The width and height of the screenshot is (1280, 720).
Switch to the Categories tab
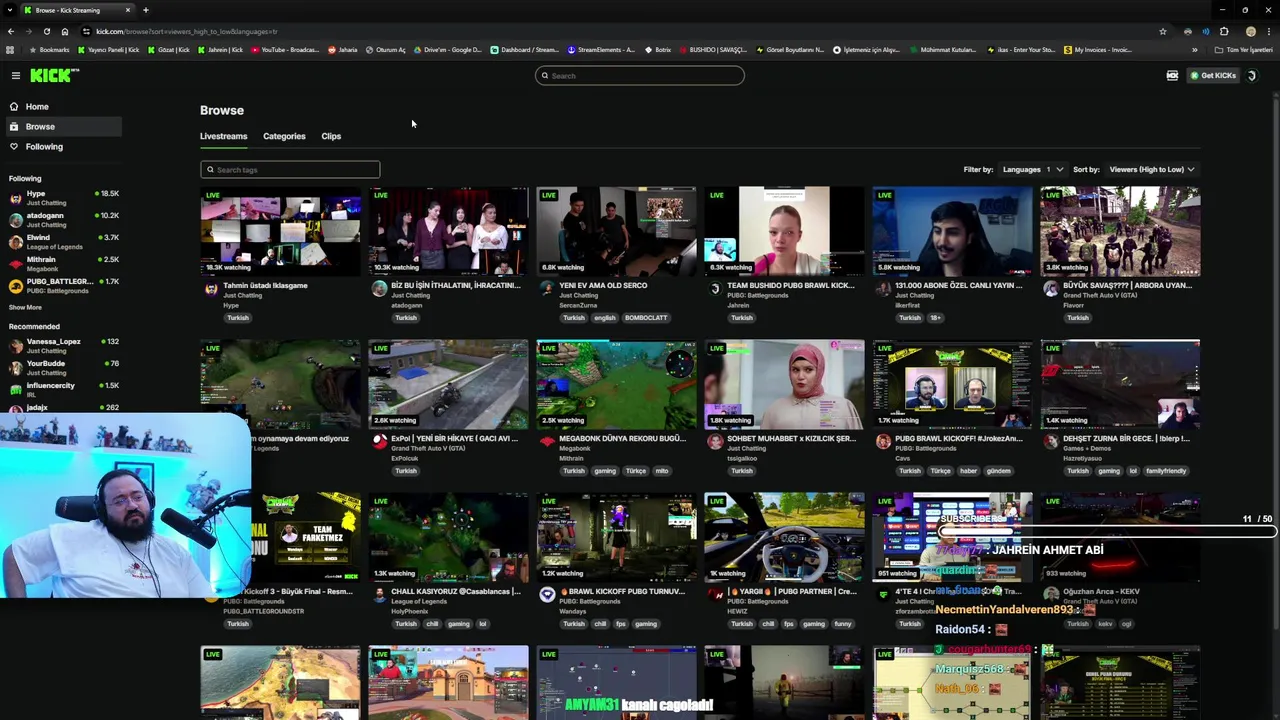point(284,136)
